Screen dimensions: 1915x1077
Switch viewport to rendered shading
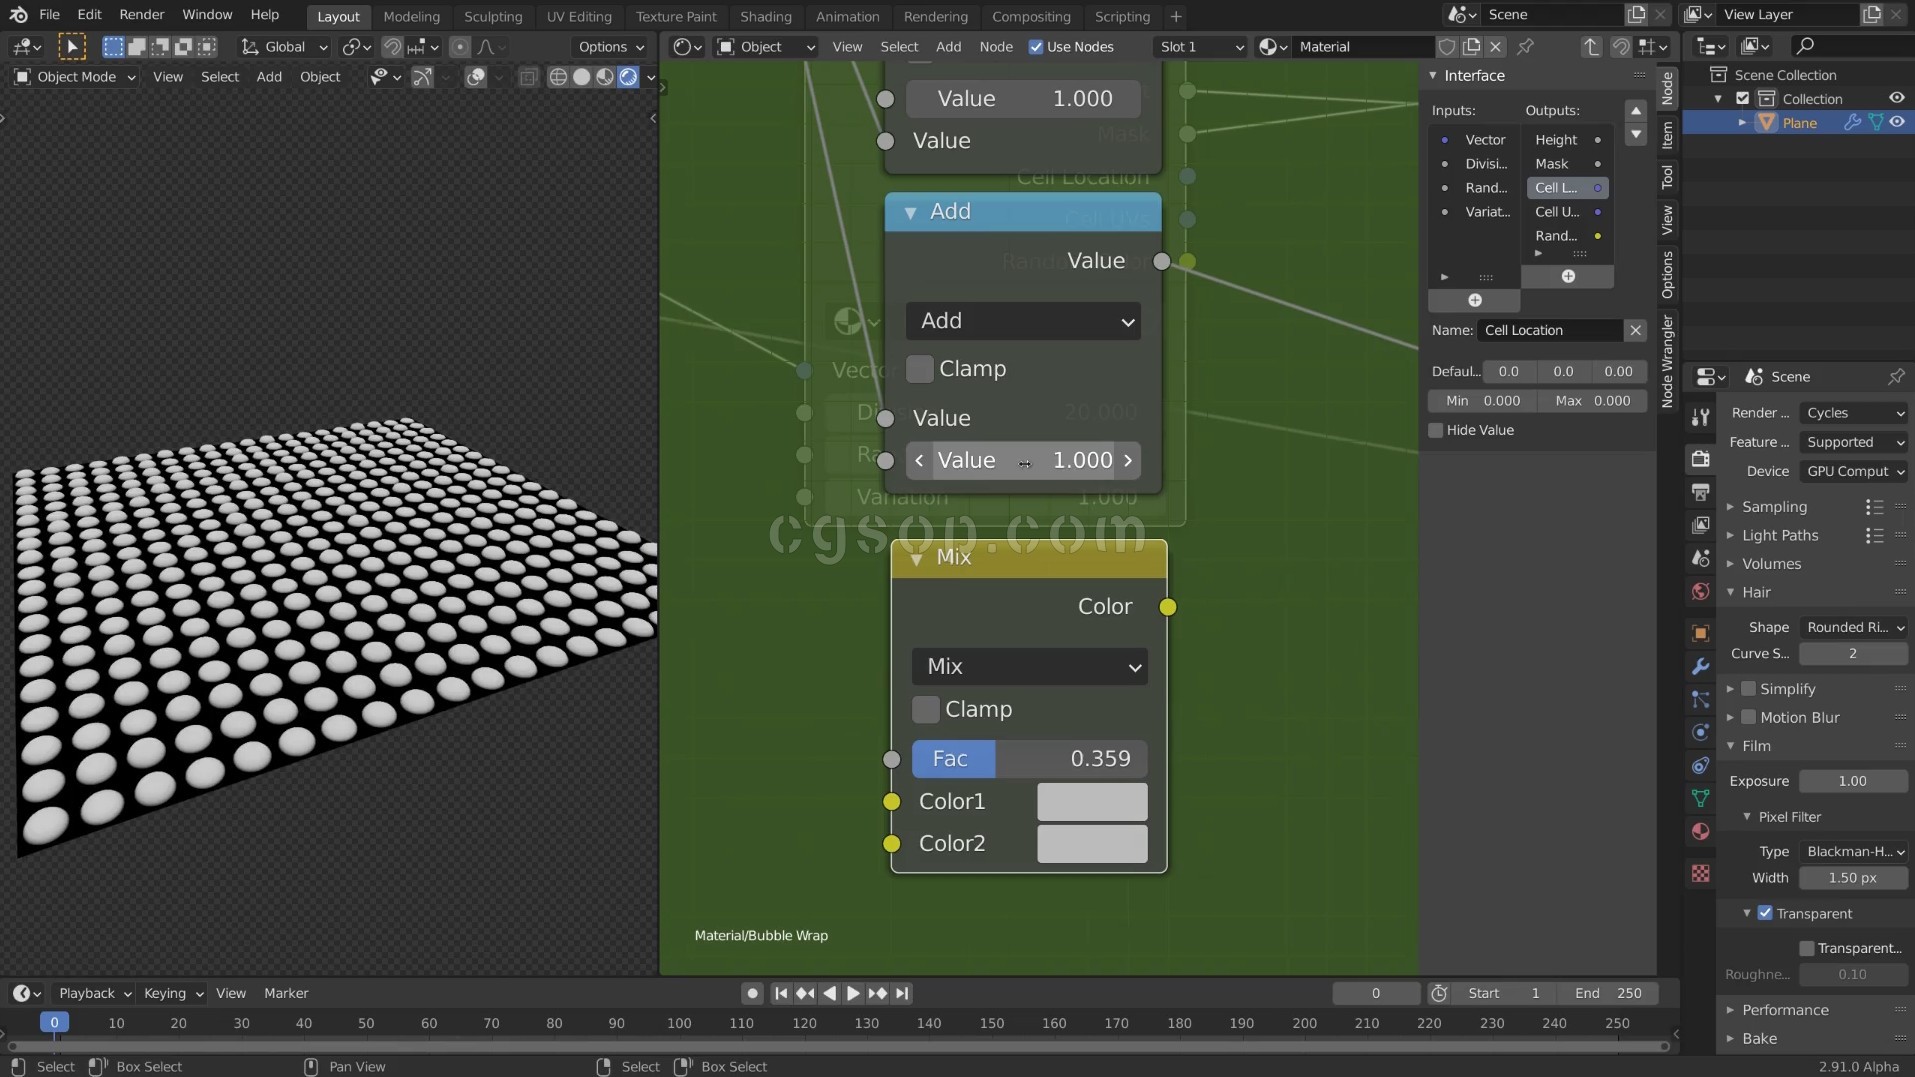pyautogui.click(x=628, y=77)
